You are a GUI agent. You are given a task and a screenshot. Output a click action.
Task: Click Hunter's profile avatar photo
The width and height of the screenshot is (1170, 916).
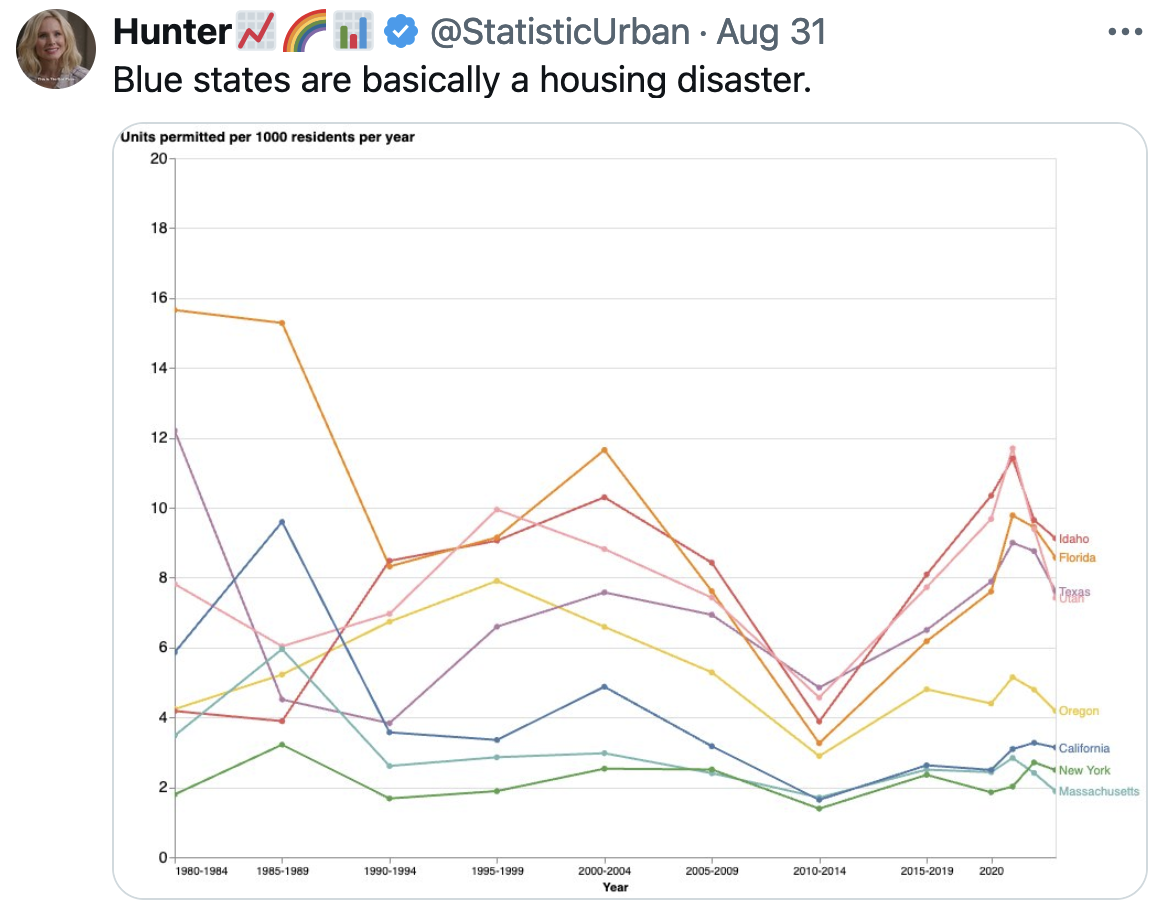56,49
